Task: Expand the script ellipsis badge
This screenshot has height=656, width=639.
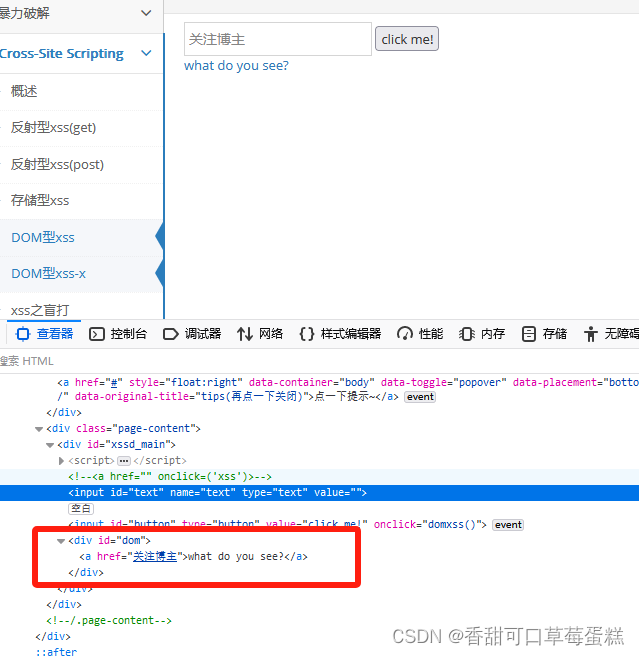Action: coord(124,461)
